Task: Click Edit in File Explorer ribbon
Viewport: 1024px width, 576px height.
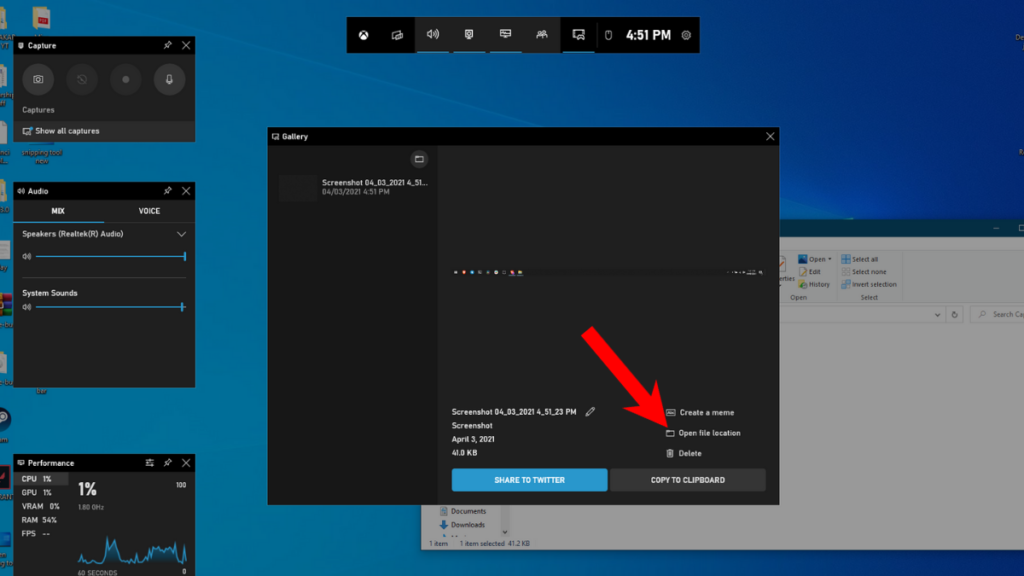Action: (x=809, y=272)
